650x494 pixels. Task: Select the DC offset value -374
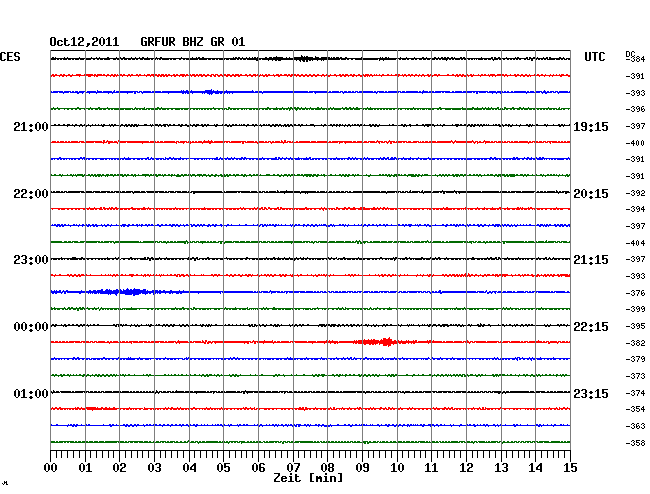[635, 393]
